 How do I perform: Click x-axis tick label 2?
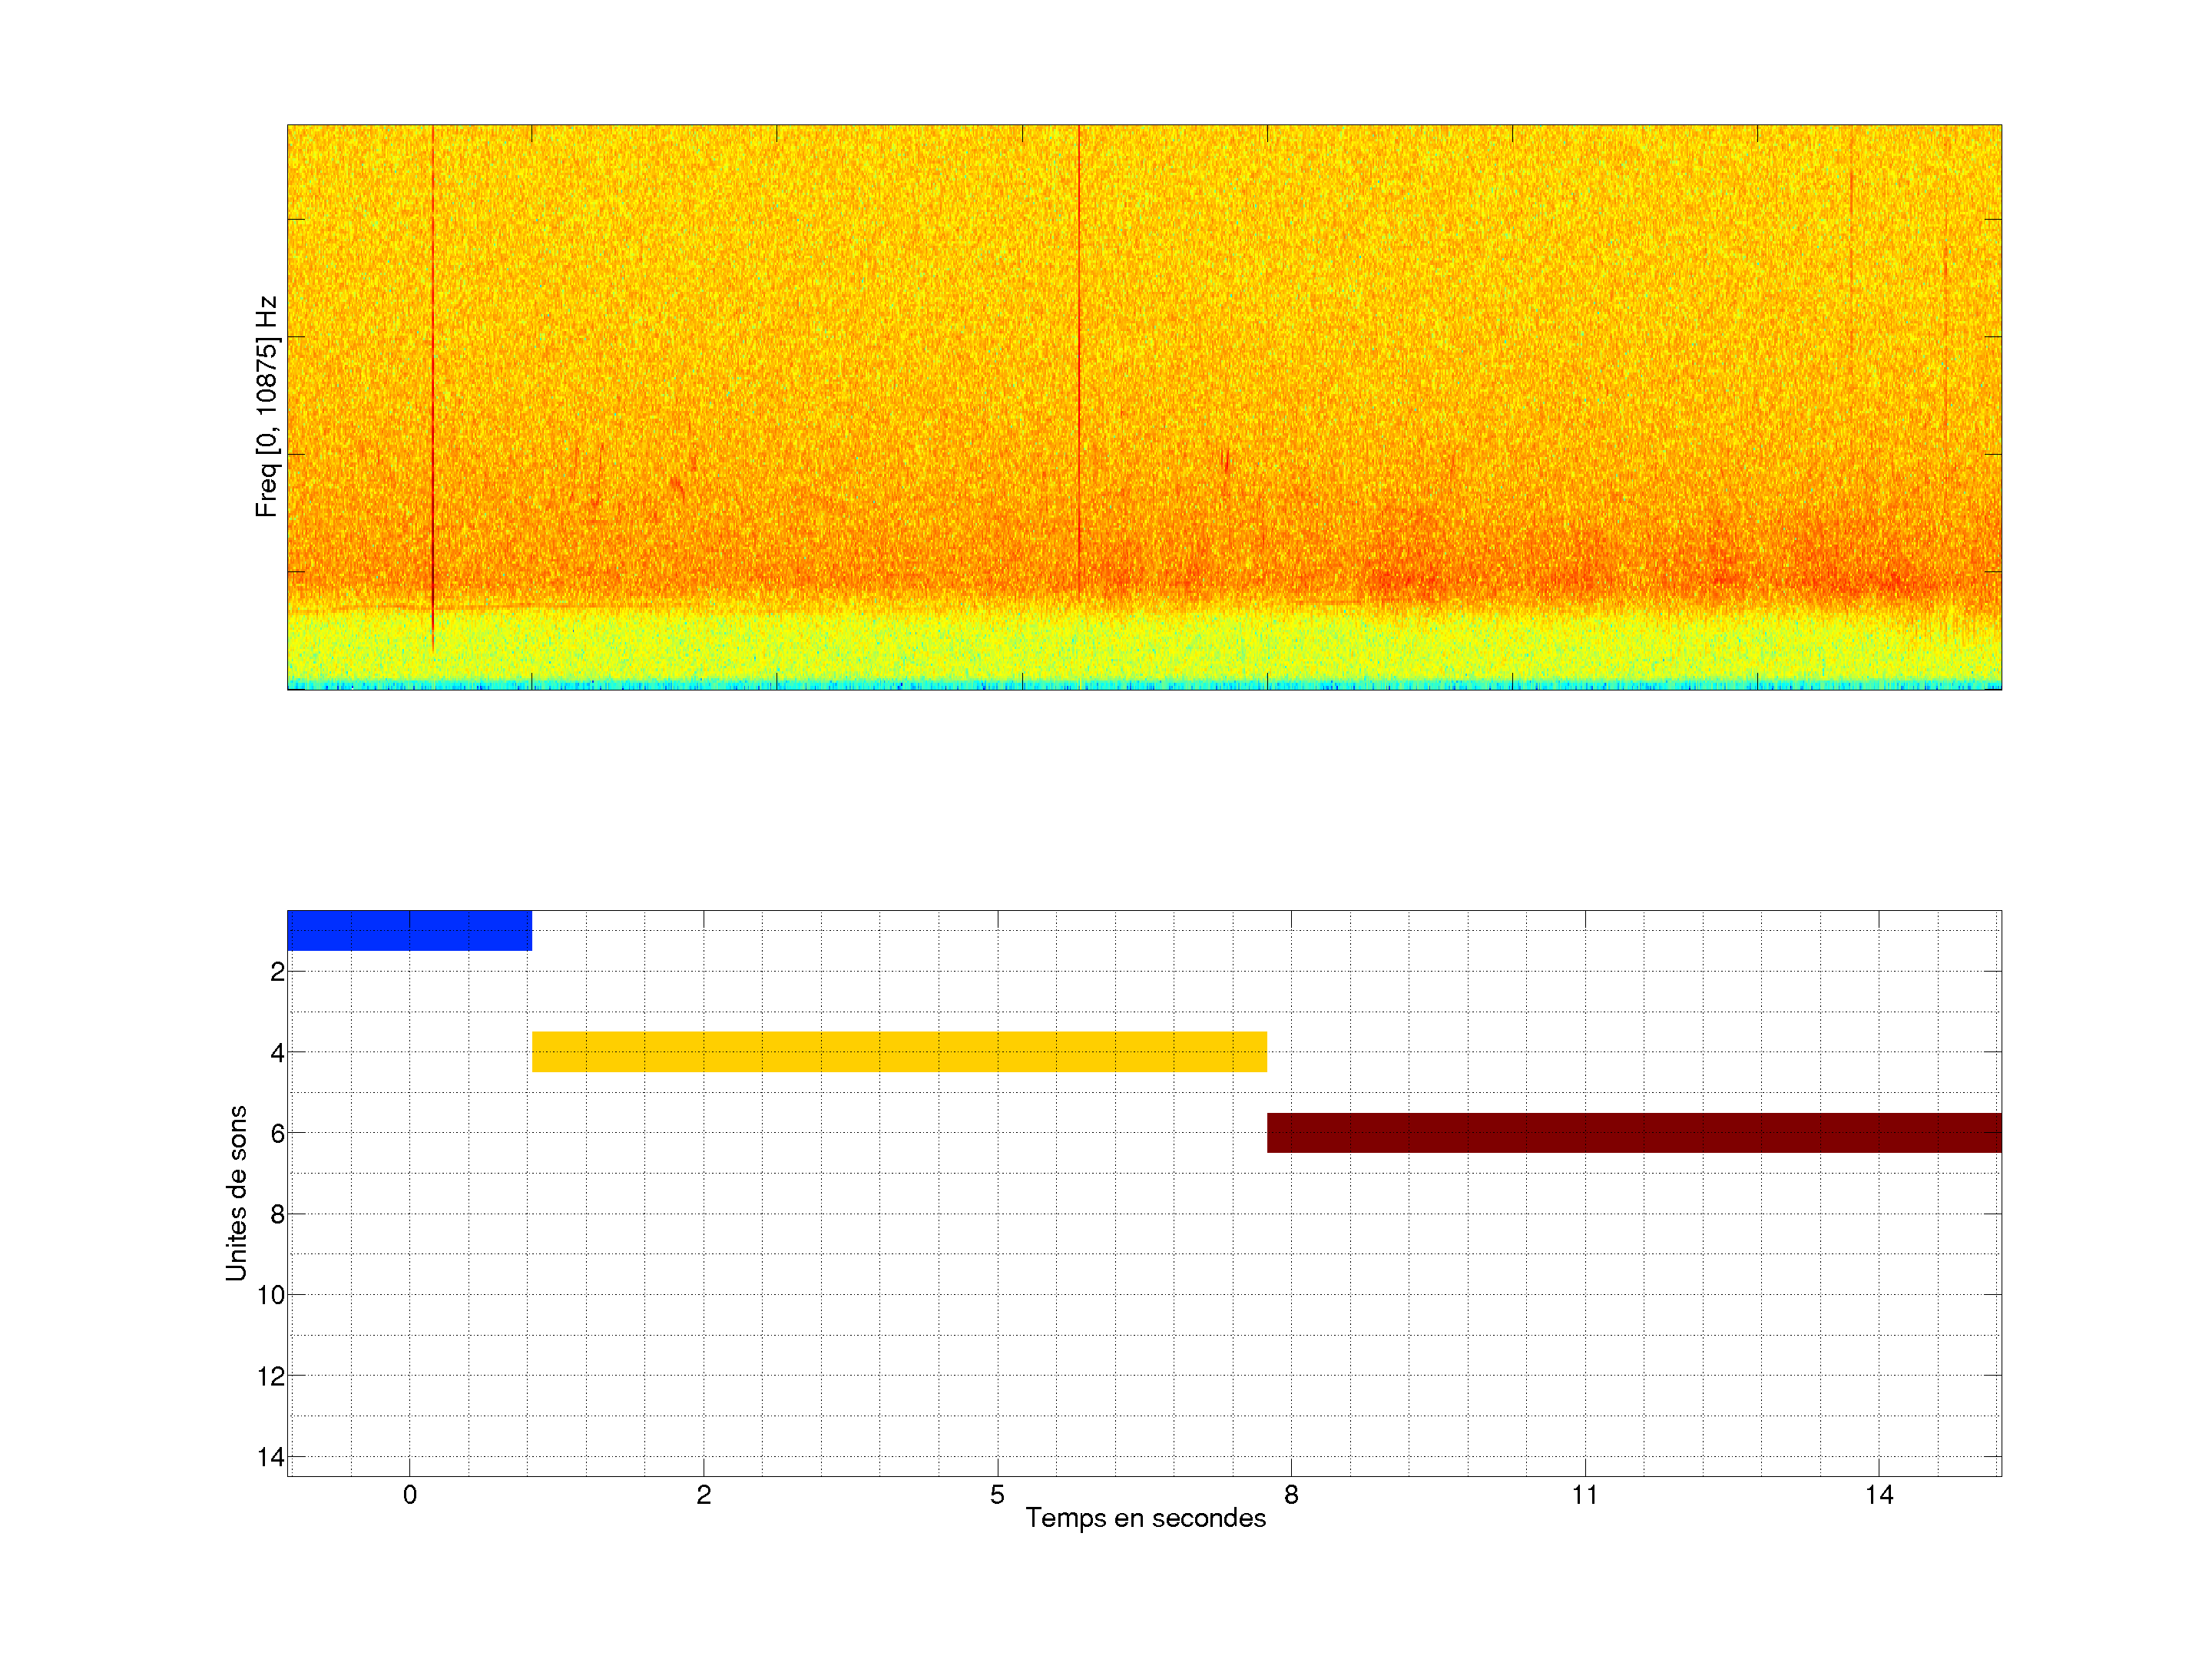tap(703, 1495)
